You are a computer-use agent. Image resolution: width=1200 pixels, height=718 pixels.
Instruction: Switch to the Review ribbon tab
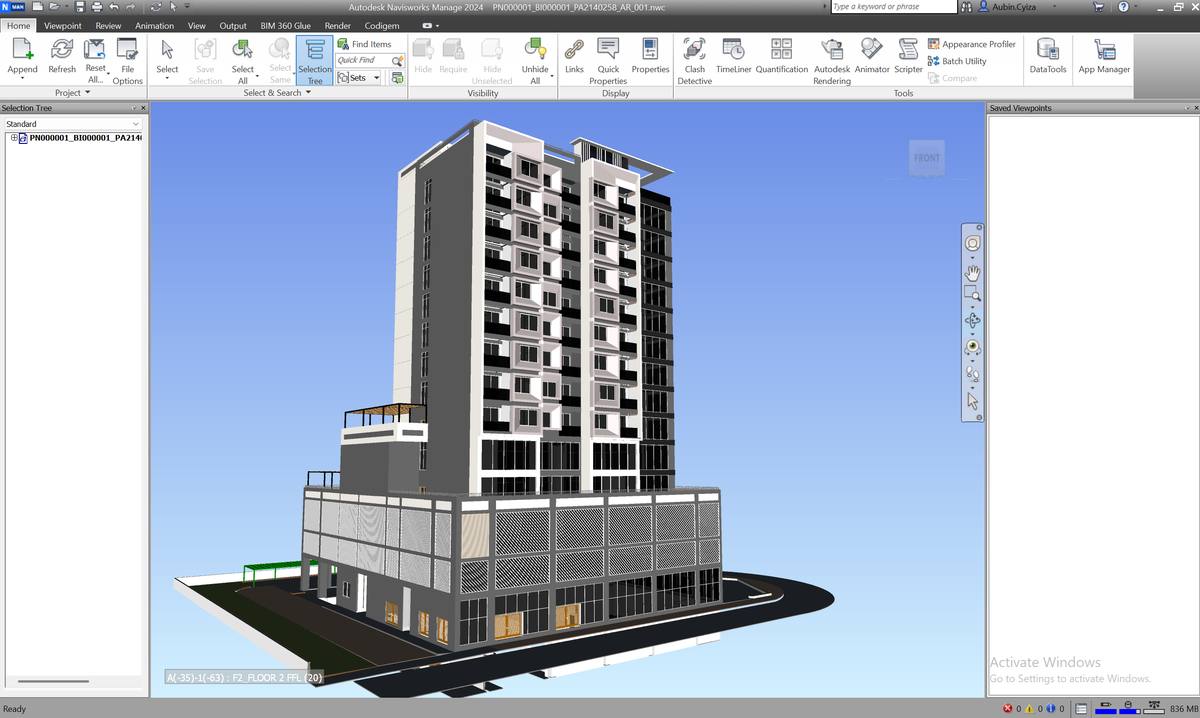[108, 25]
